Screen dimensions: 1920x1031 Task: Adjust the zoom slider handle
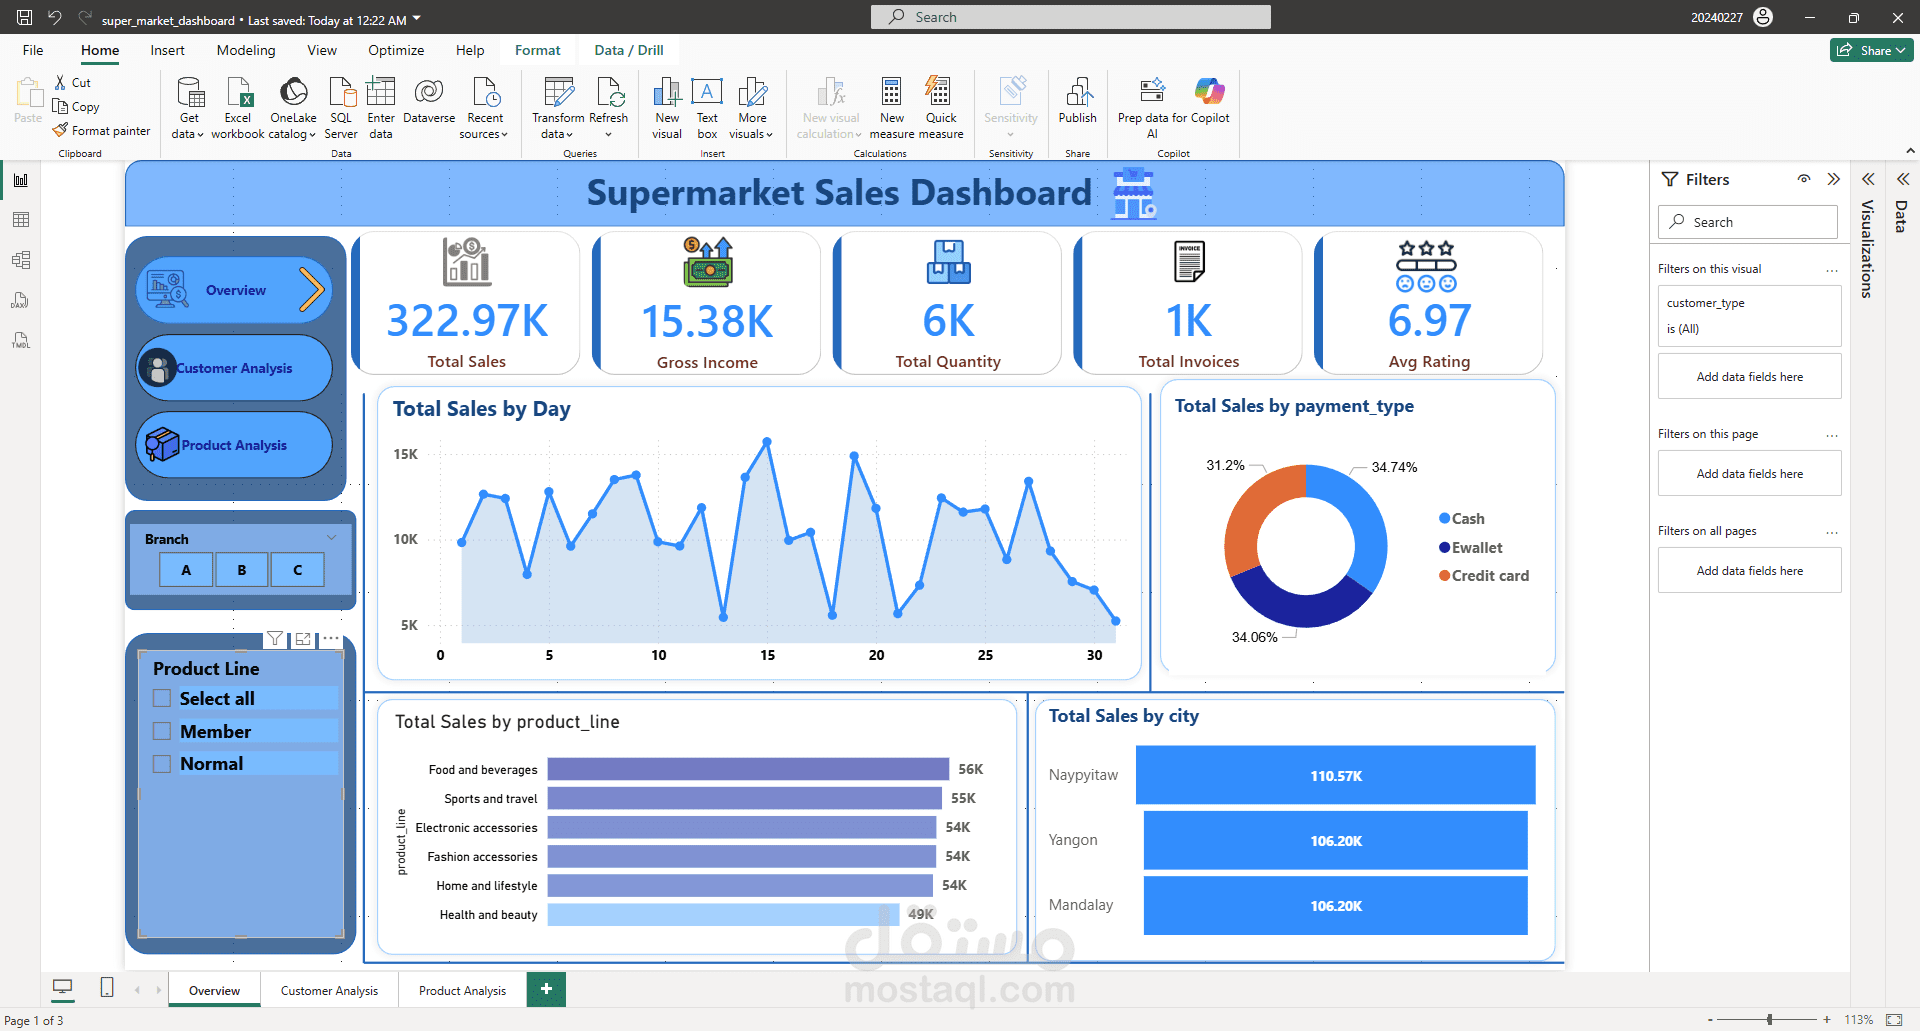1769,1019
